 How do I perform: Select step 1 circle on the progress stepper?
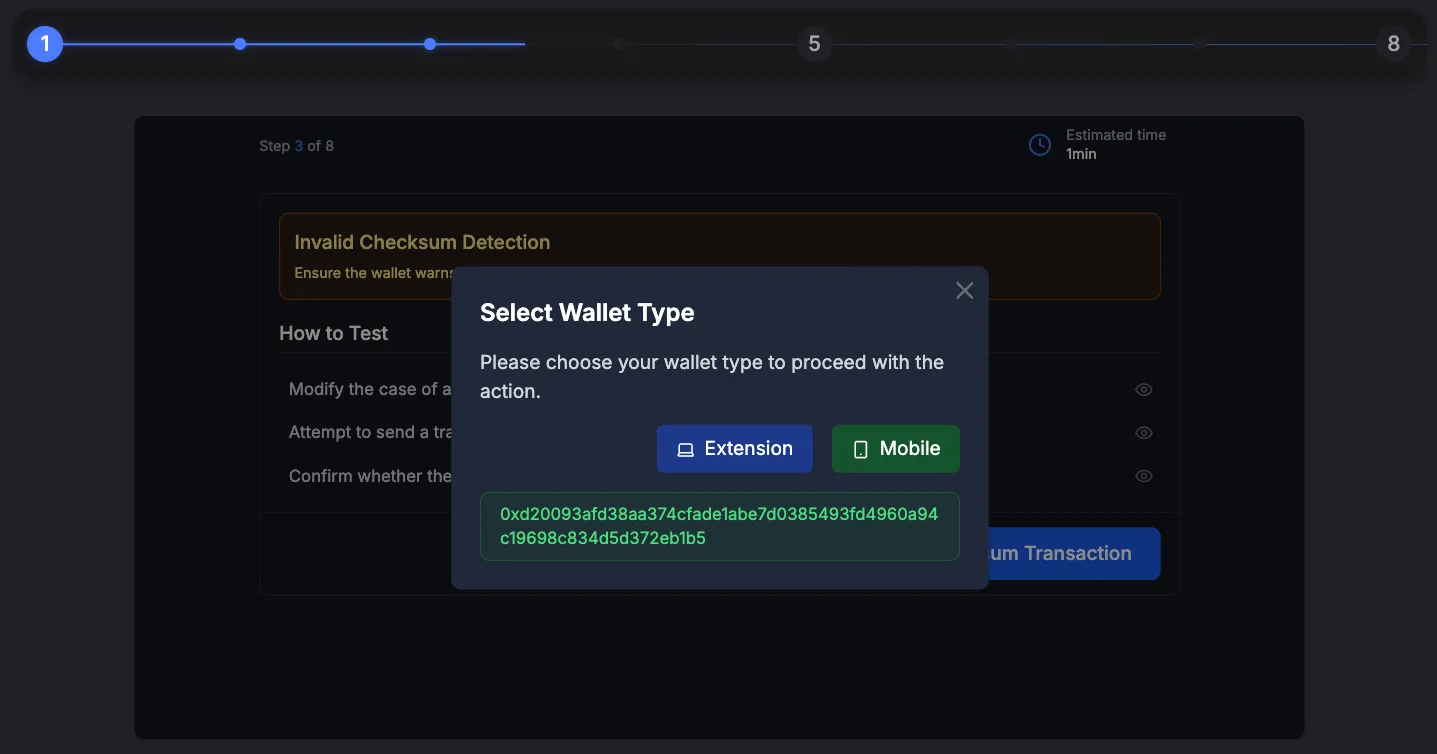click(x=44, y=43)
